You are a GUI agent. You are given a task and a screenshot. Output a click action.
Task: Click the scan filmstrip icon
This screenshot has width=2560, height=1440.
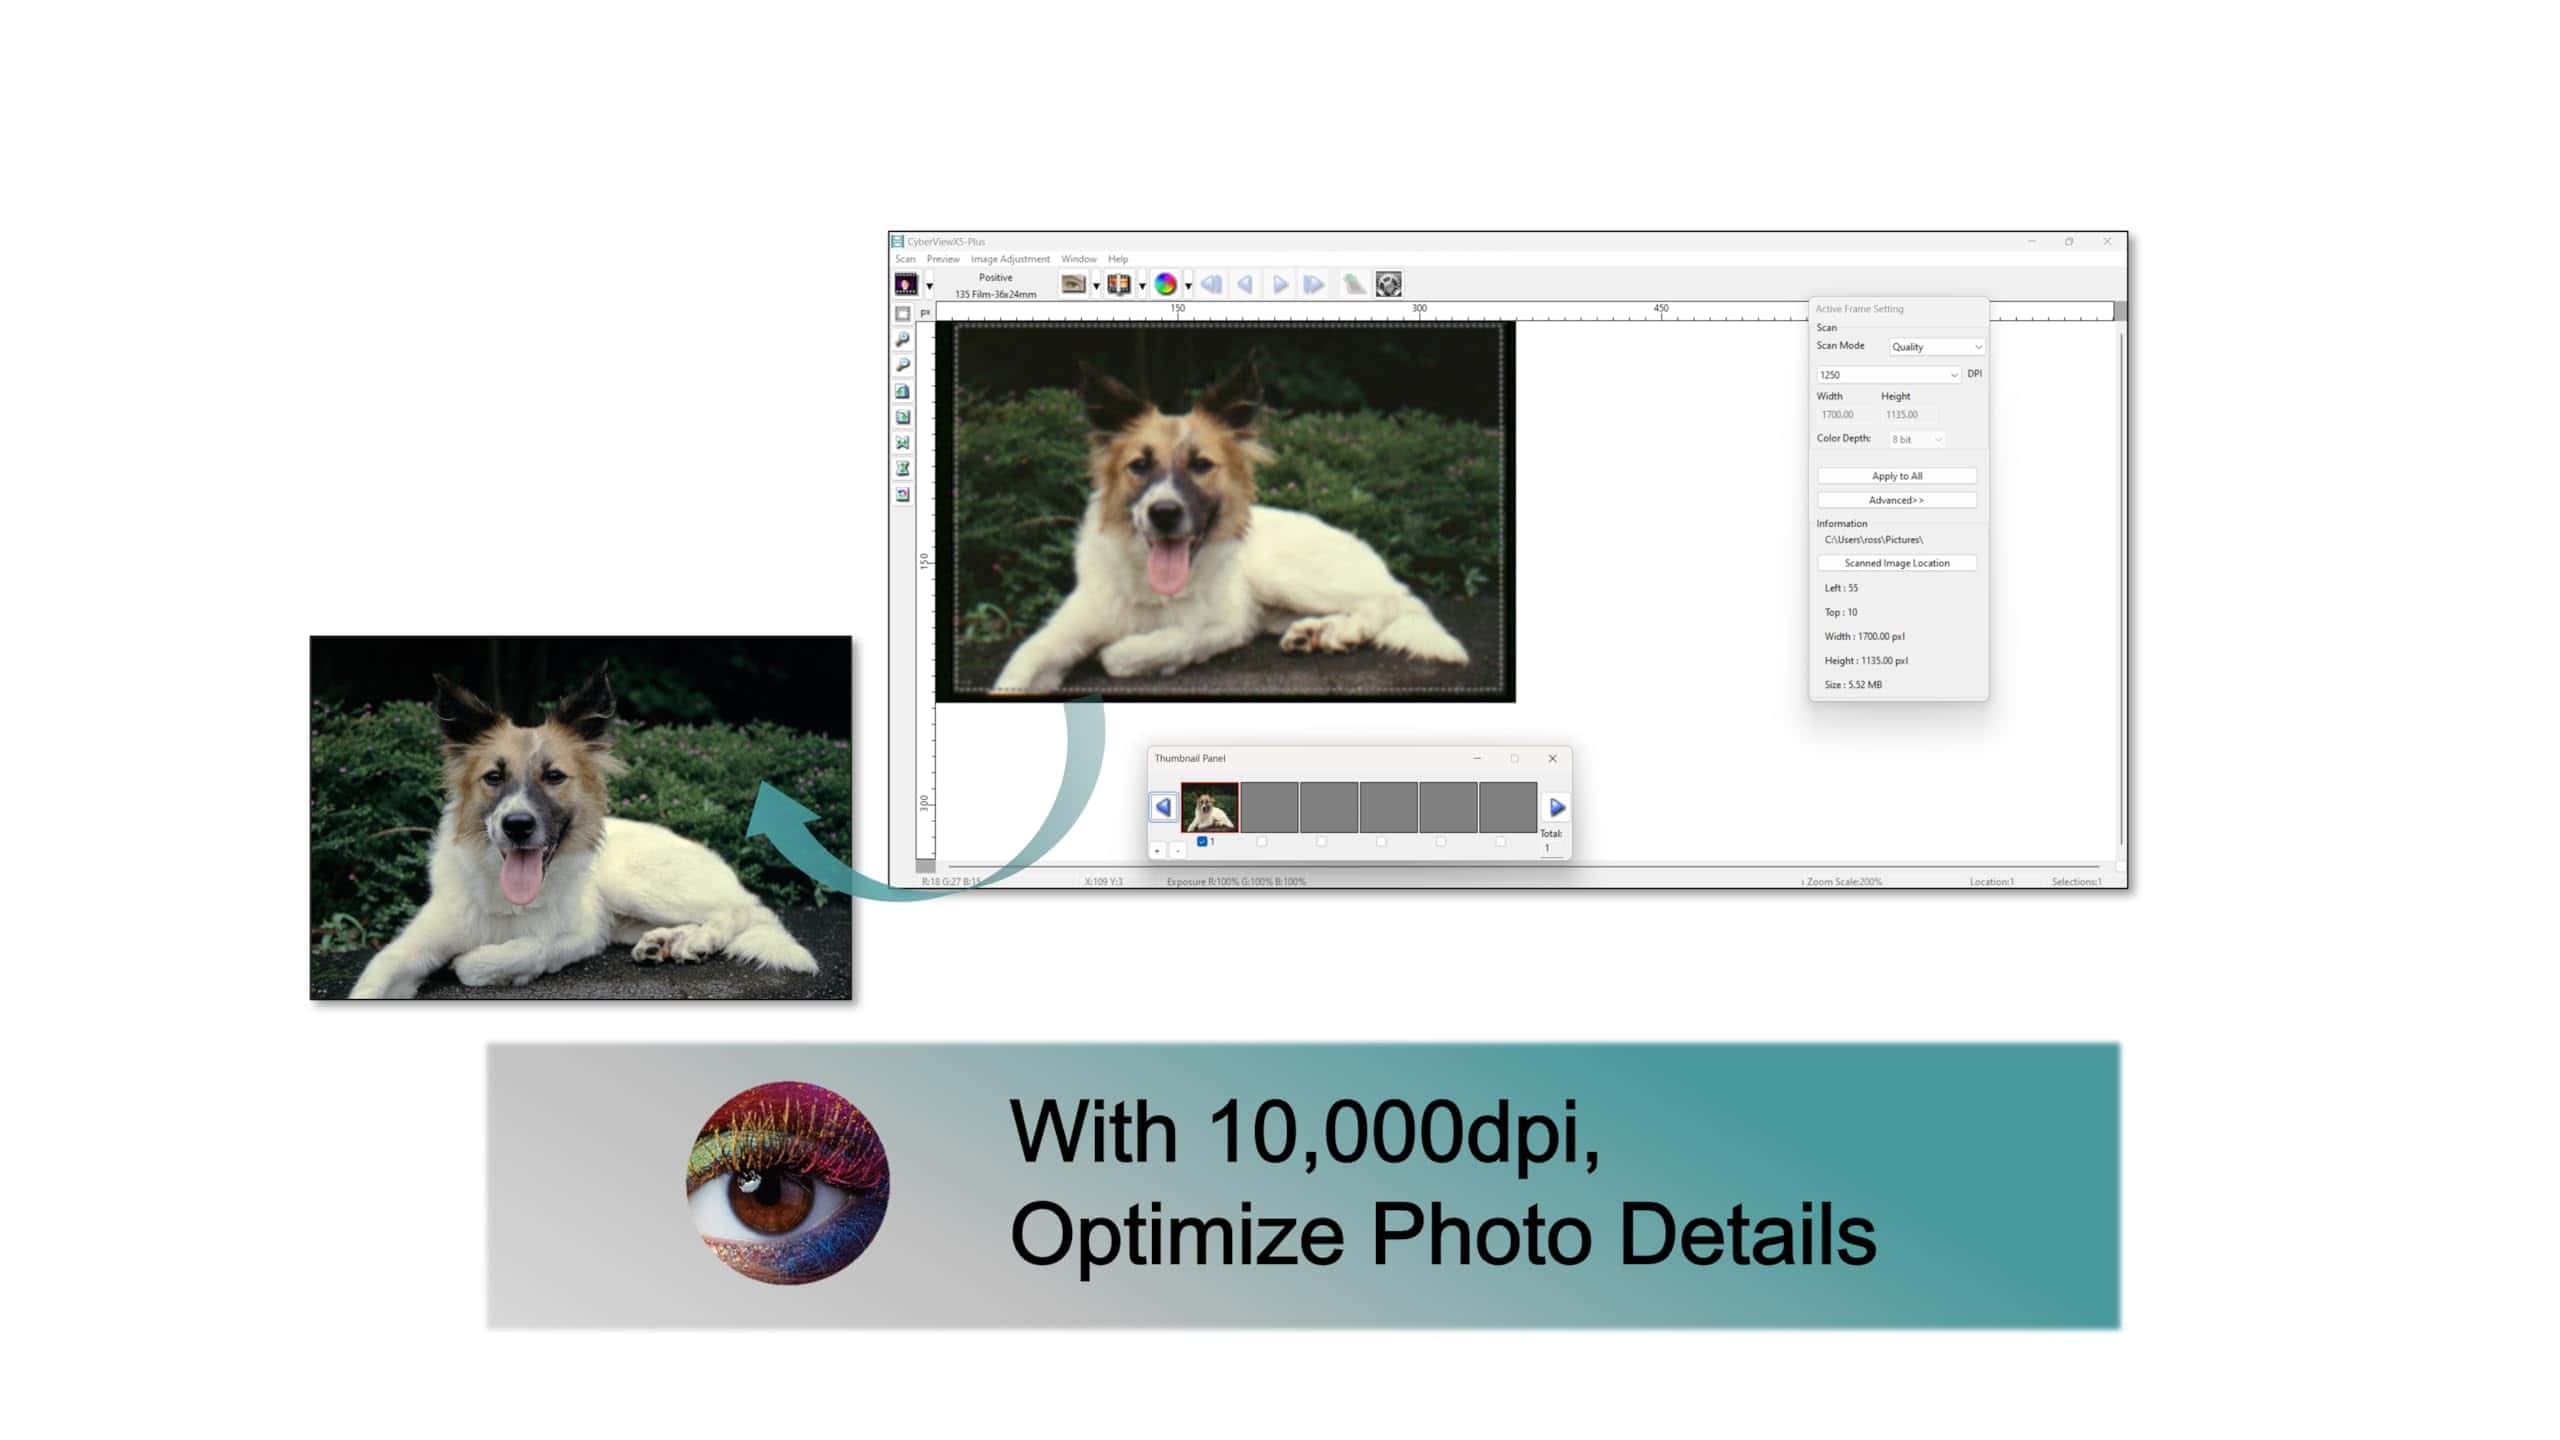tap(1119, 285)
